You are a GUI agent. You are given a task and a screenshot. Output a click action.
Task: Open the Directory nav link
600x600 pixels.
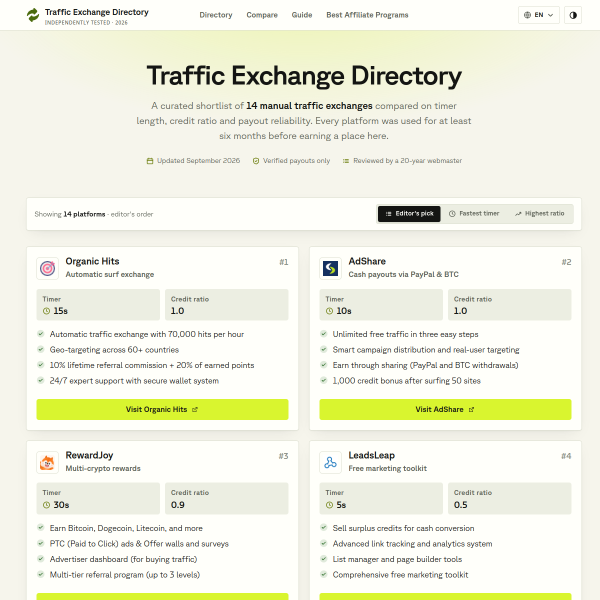tap(216, 15)
